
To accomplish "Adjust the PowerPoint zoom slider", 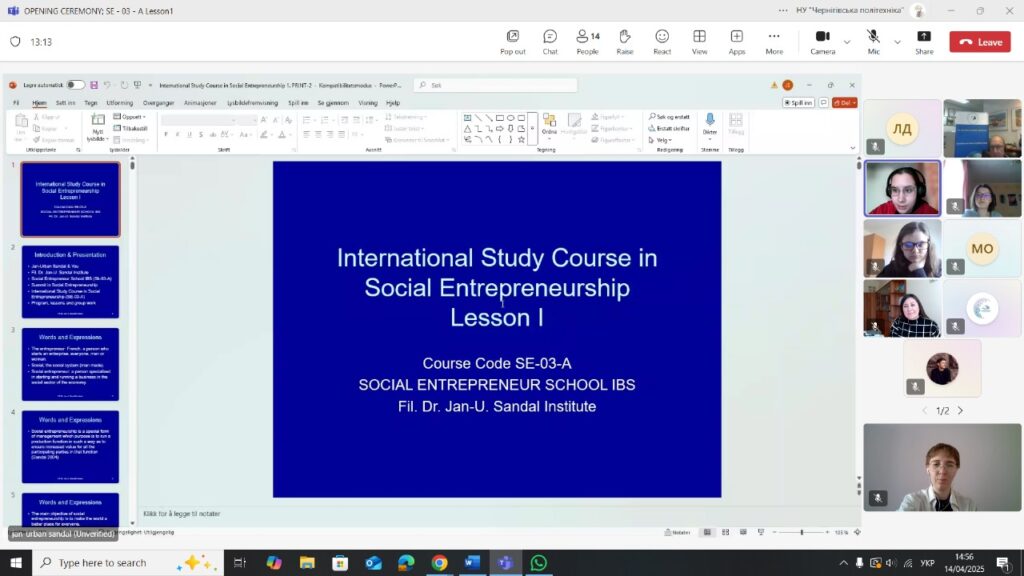I will (x=801, y=532).
